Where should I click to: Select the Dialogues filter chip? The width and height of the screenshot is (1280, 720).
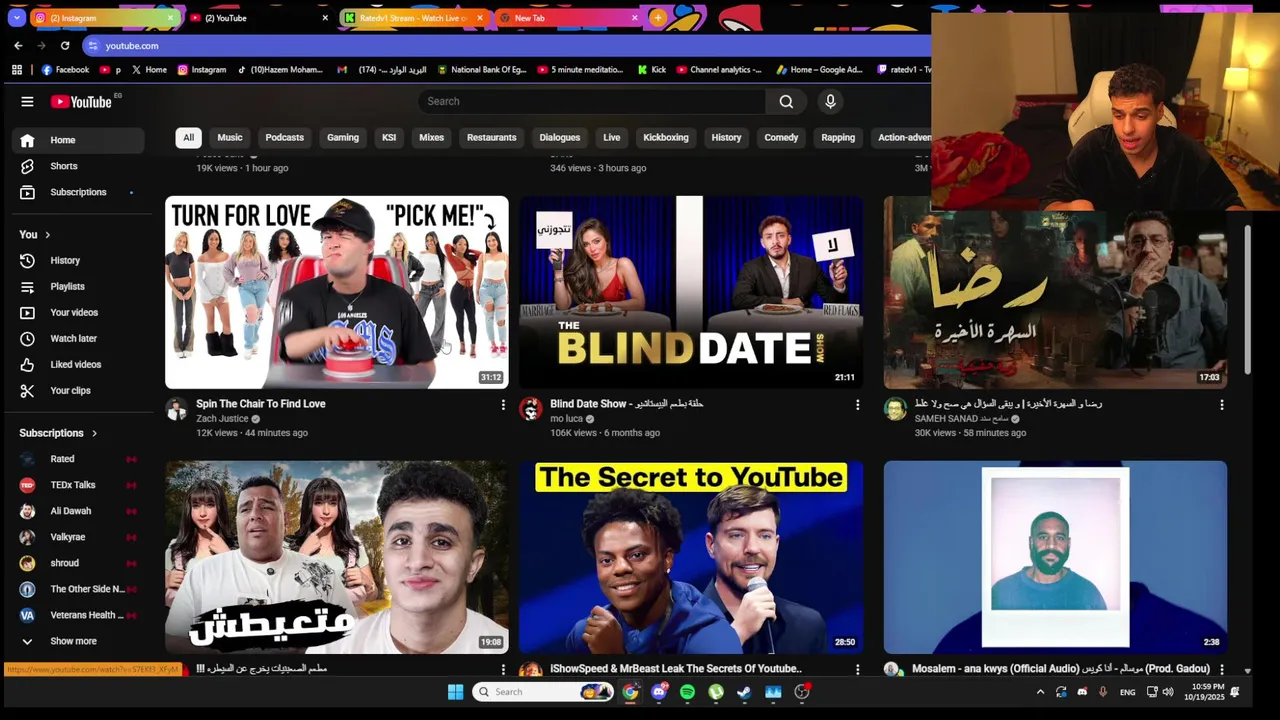click(560, 138)
